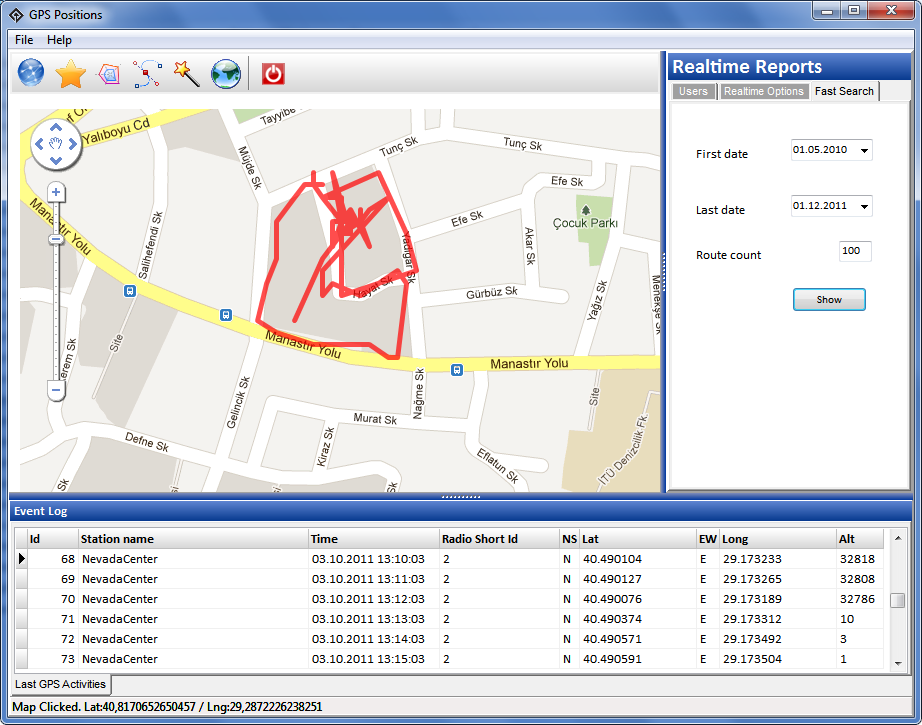This screenshot has height=725, width=922.
Task: Click longitude cell 29.173492
Action: (778, 639)
